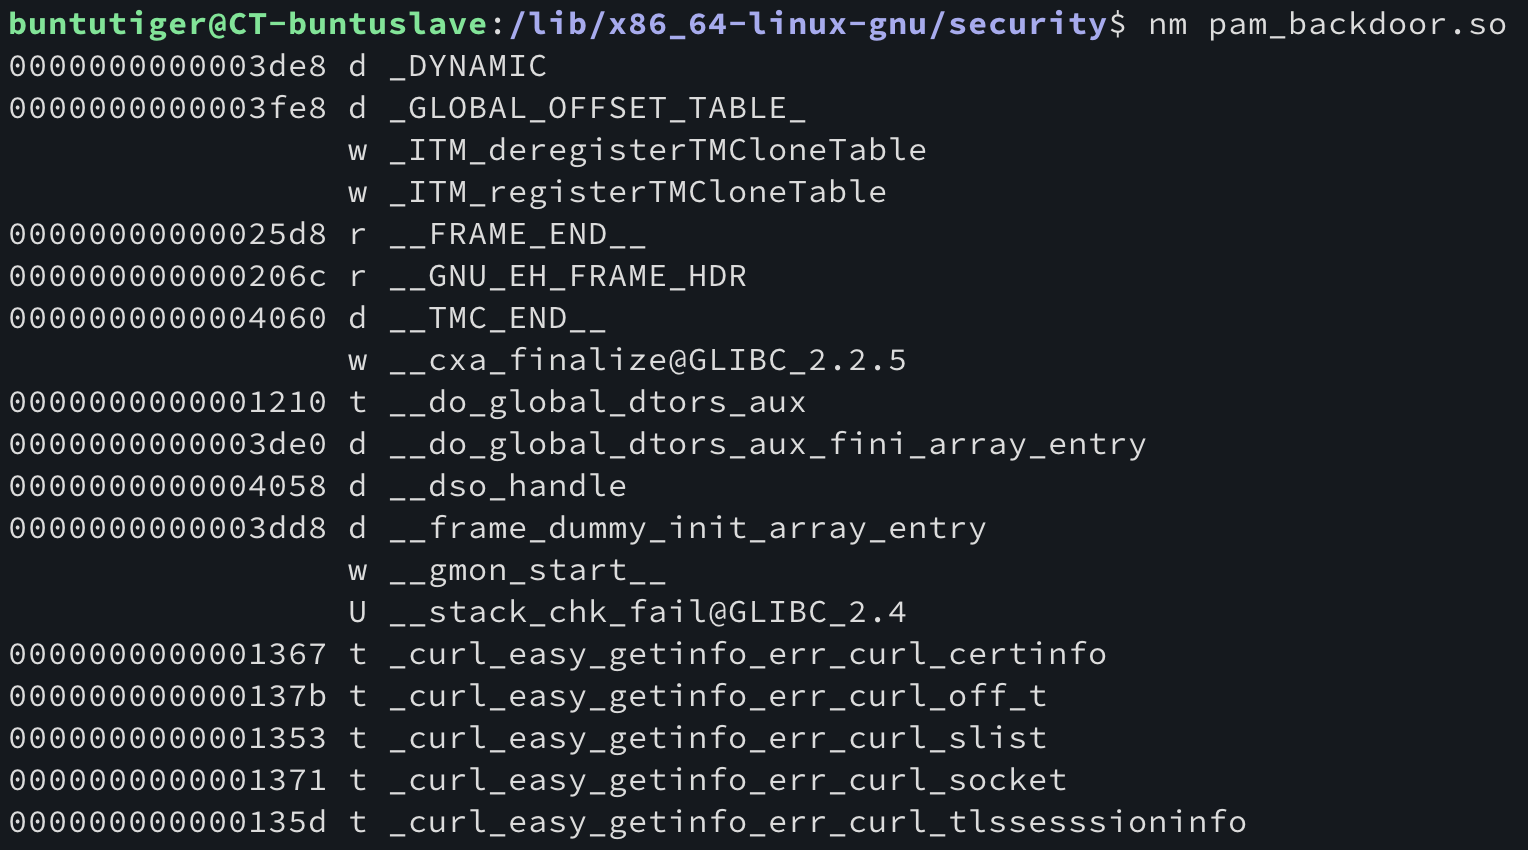Viewport: 1528px width, 850px height.
Task: Click the _curl_easy_getinfo_err_curl_certinfo symbol
Action: (747, 654)
